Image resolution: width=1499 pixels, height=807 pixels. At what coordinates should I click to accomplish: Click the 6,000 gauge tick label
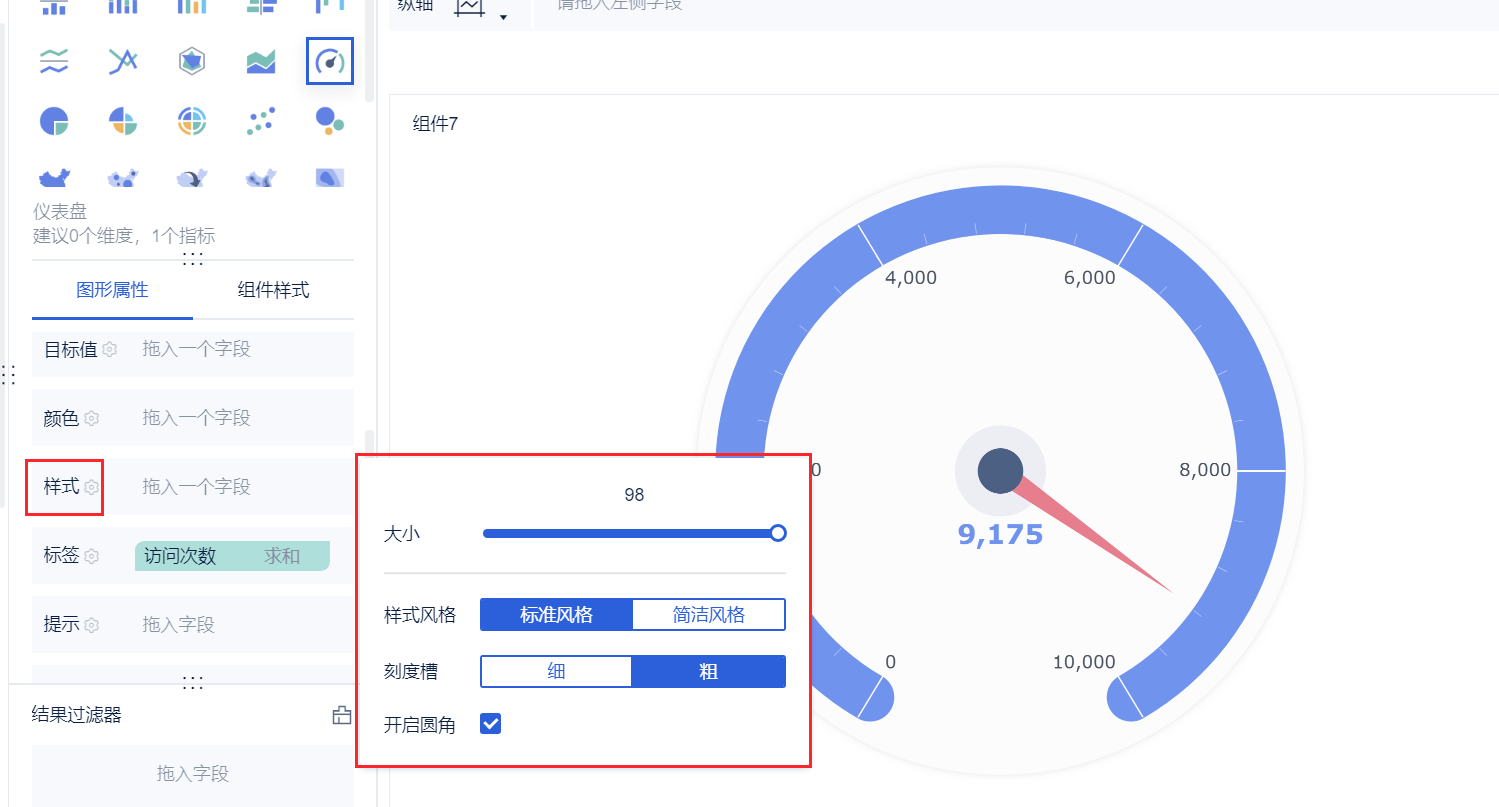click(1089, 278)
